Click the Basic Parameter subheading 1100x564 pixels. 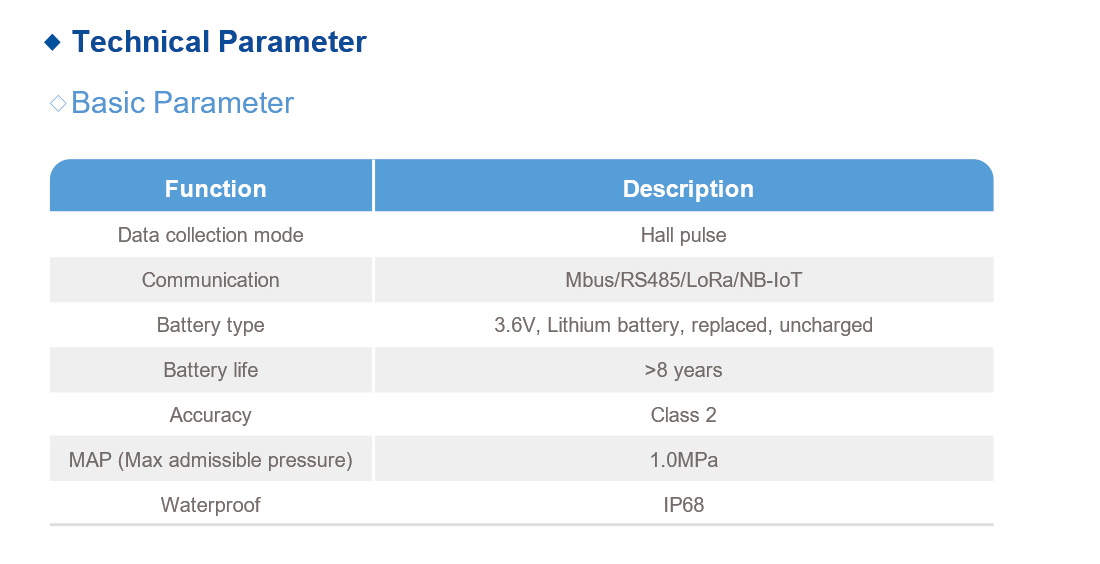pos(182,103)
